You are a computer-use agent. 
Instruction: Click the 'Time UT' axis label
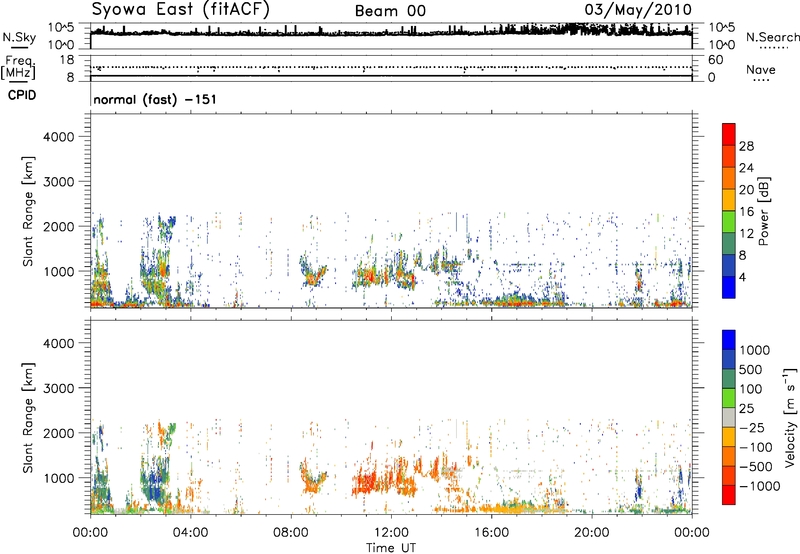point(391,548)
